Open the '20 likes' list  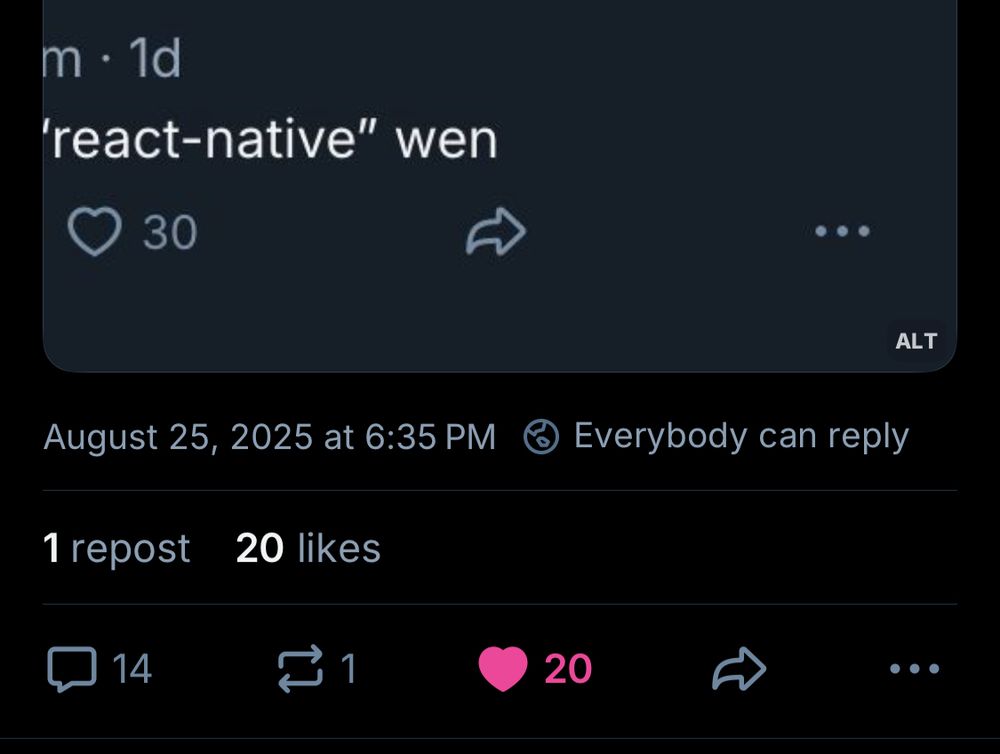[306, 547]
